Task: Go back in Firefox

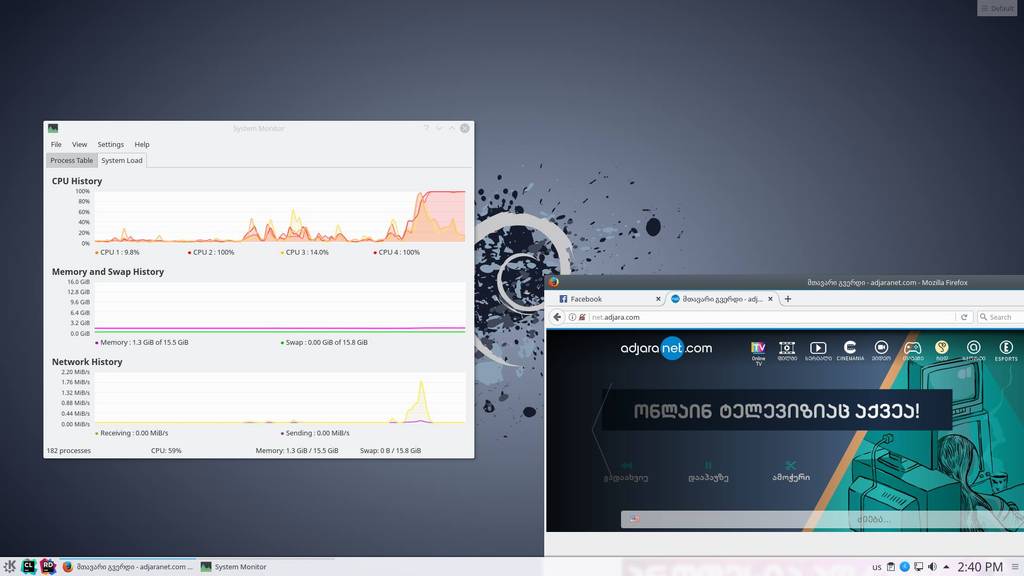Action: point(557,317)
